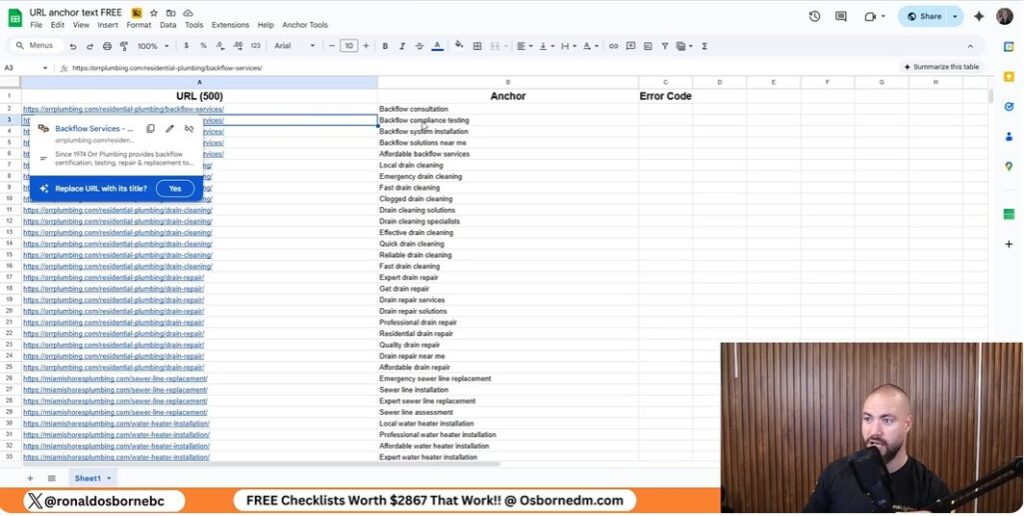Toggle strikethrough formatting
Image resolution: width=1024 pixels, height=516 pixels.
click(x=419, y=46)
